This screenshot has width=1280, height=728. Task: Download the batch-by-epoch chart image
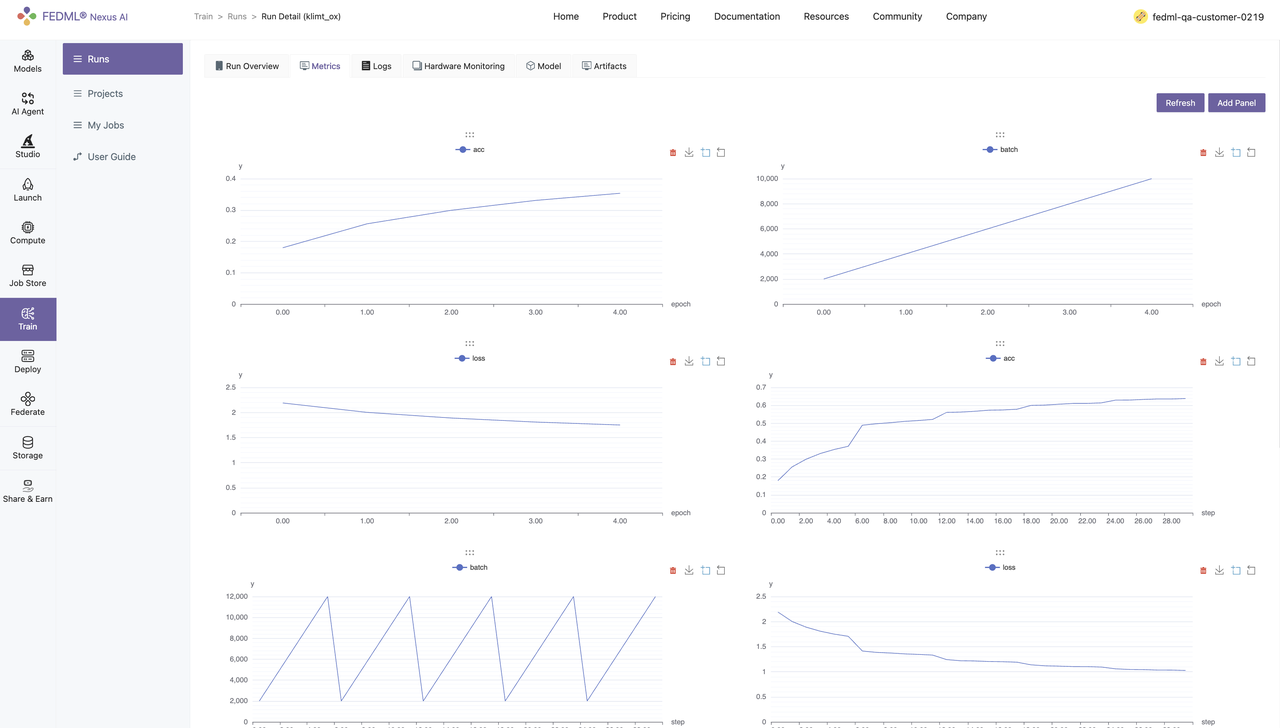point(1219,153)
